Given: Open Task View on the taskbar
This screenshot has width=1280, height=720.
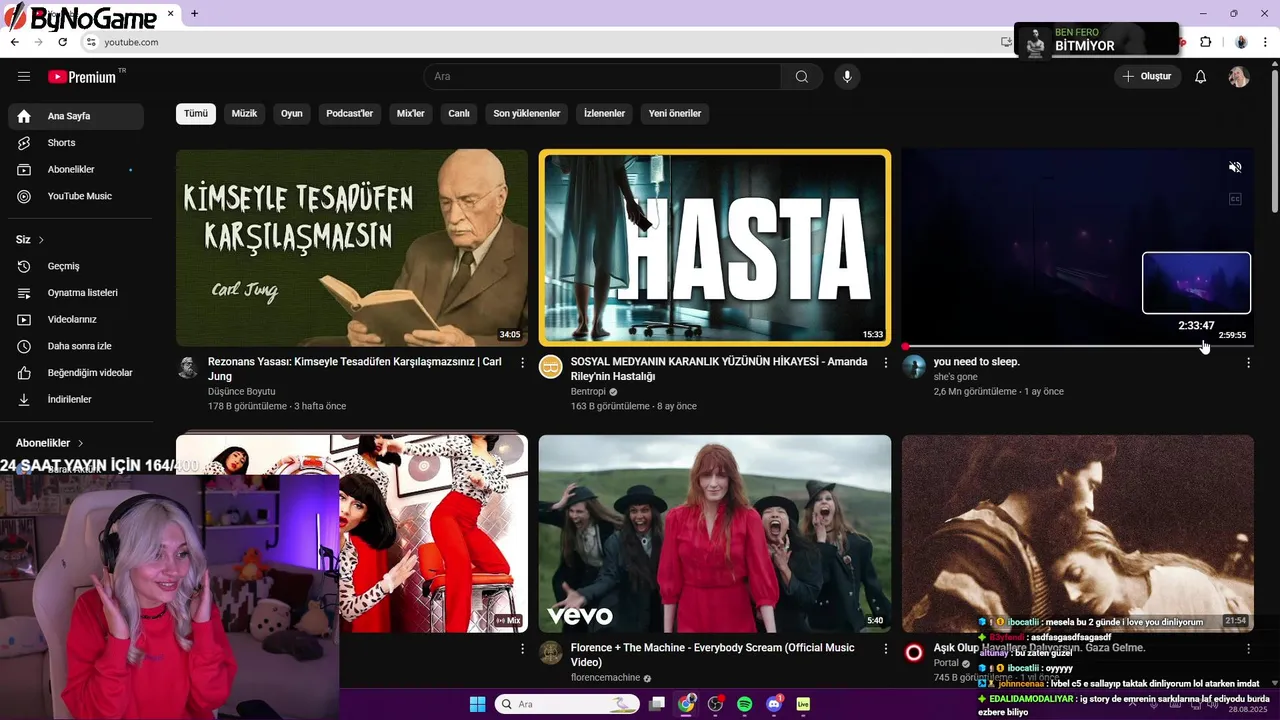Looking at the screenshot, I should (657, 704).
